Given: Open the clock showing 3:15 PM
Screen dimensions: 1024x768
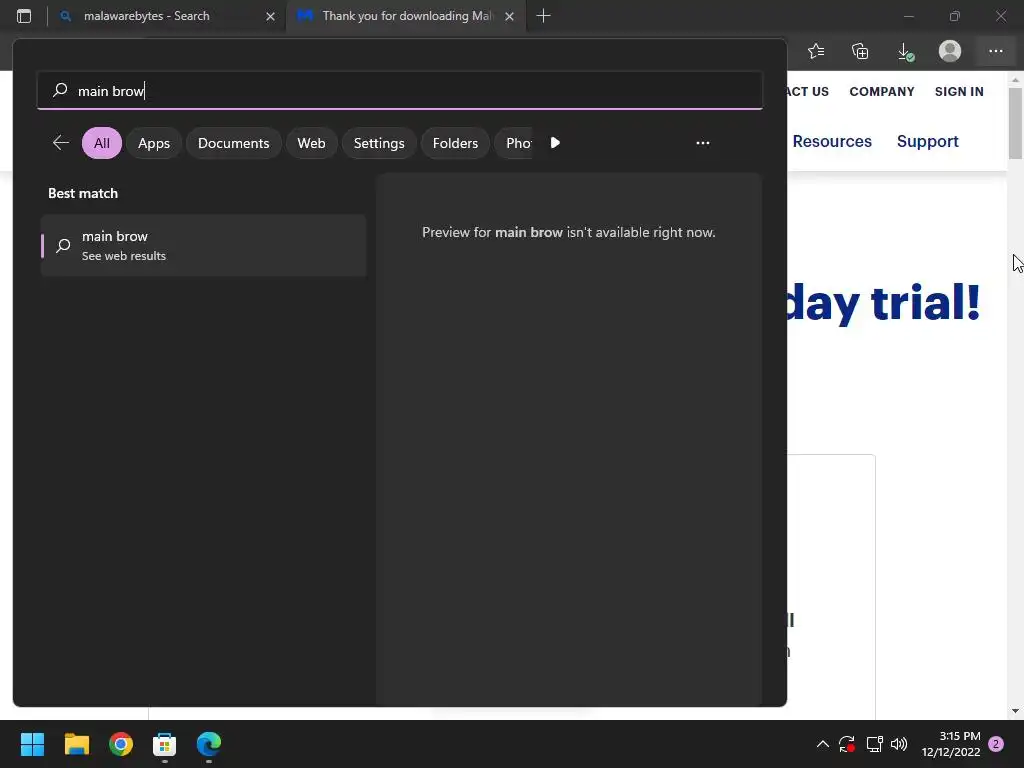Looking at the screenshot, I should point(951,744).
